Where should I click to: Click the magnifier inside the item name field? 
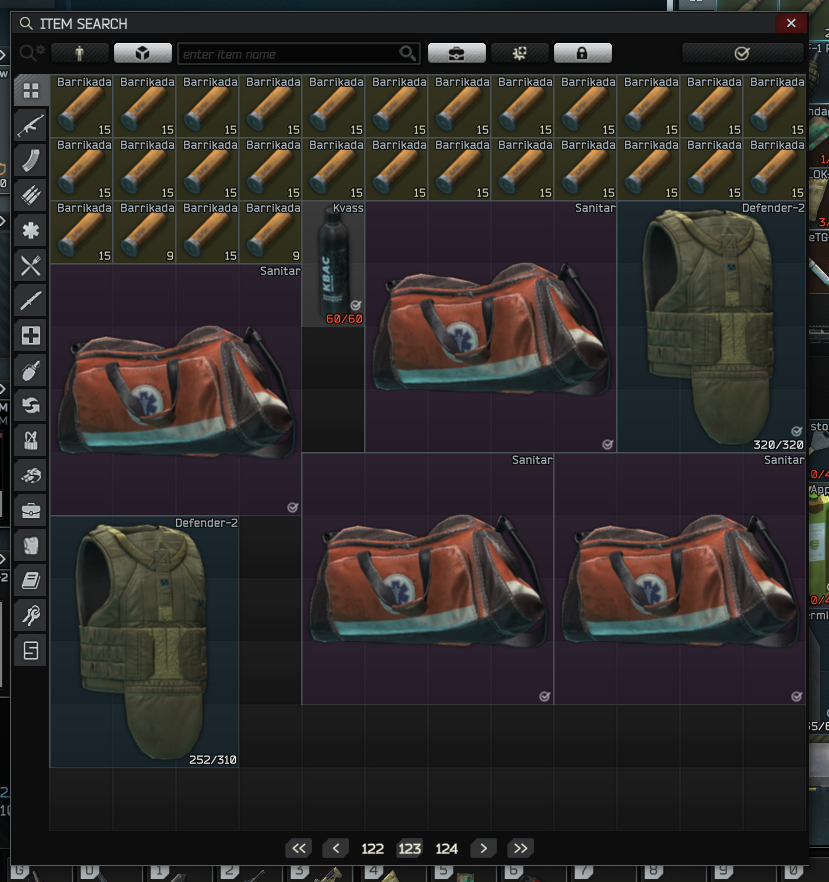407,53
